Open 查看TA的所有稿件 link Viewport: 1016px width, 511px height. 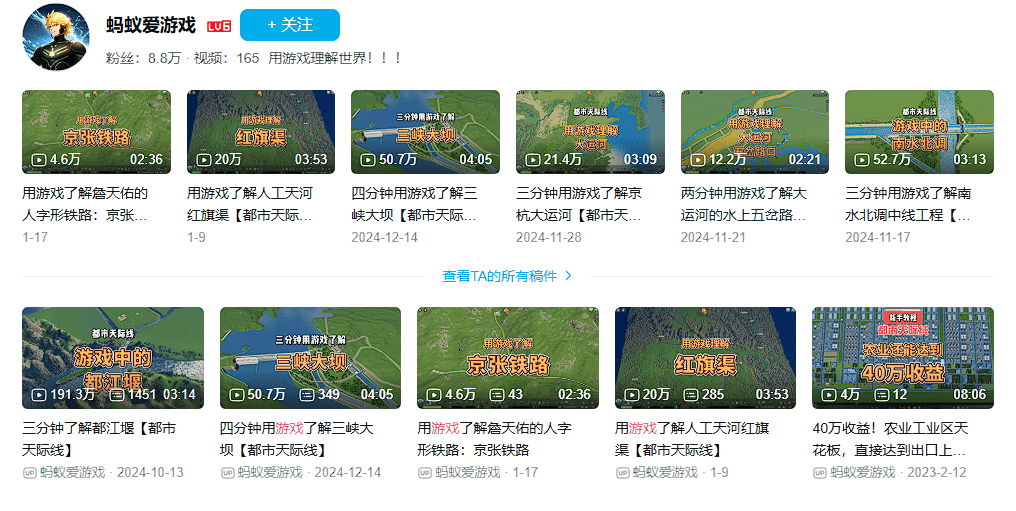click(499, 276)
